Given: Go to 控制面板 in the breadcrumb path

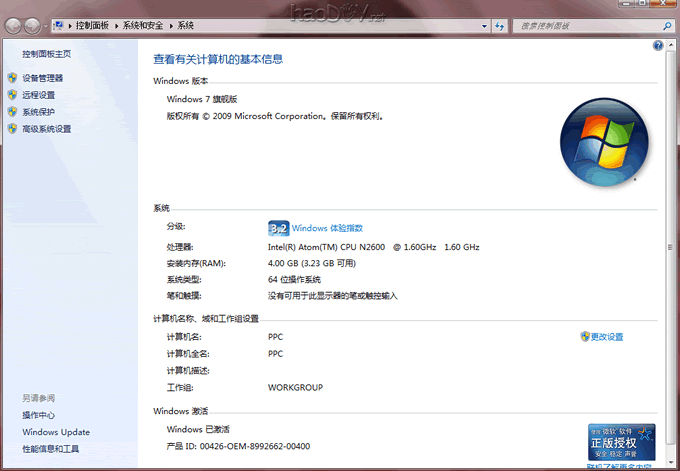Looking at the screenshot, I should tap(94, 23).
